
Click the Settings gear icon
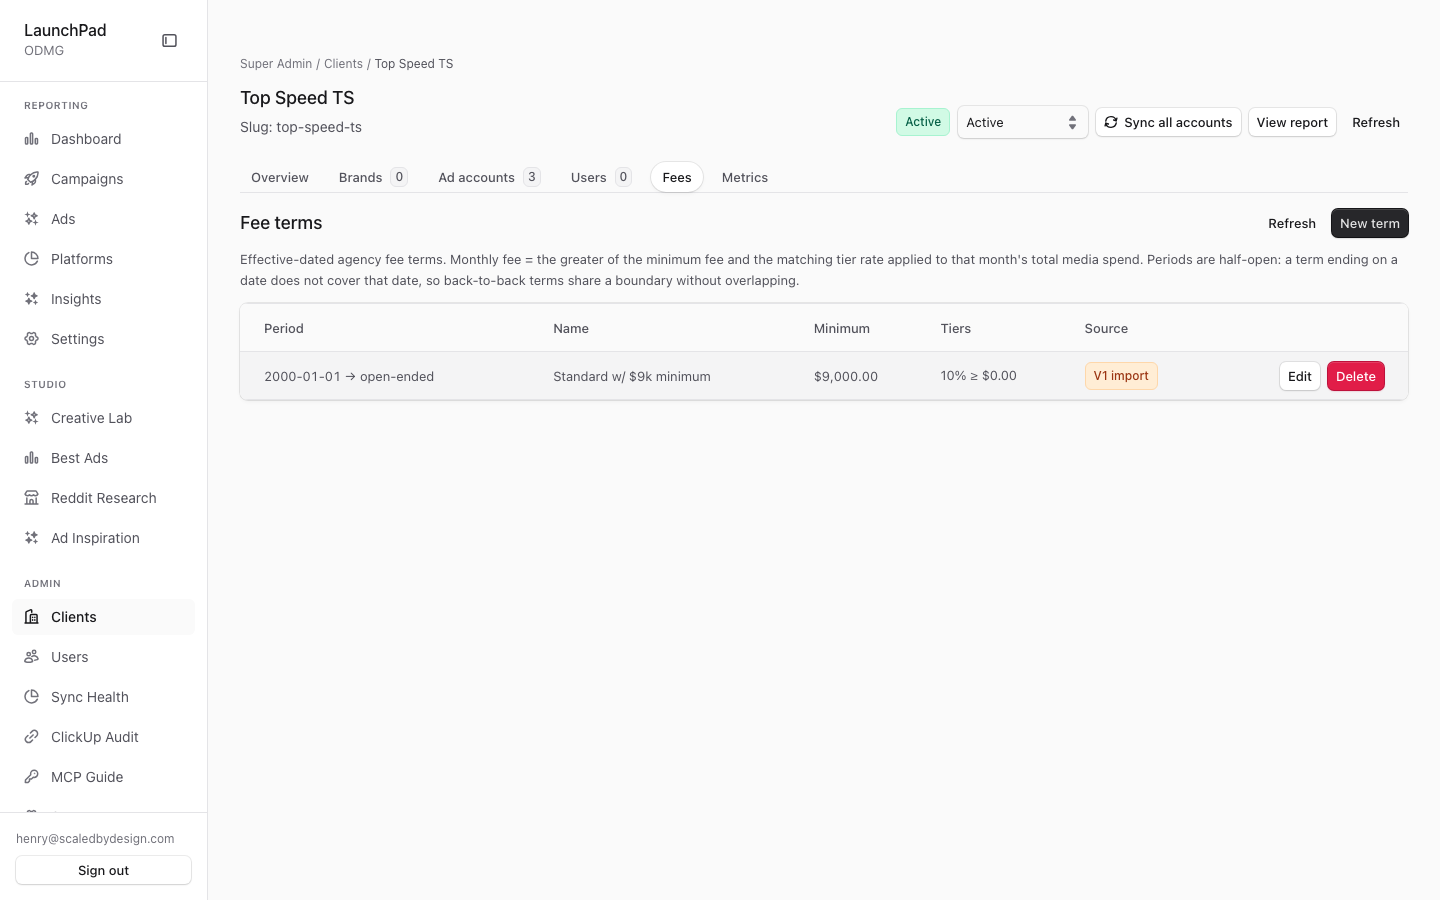pos(32,339)
